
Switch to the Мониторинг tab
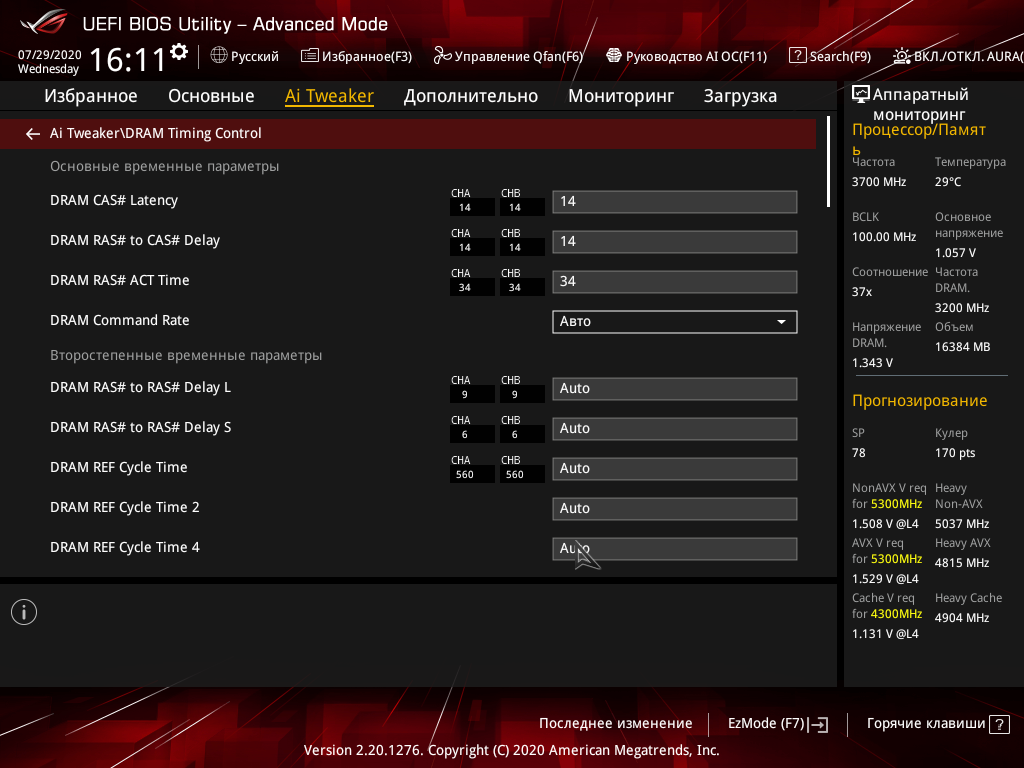(620, 96)
